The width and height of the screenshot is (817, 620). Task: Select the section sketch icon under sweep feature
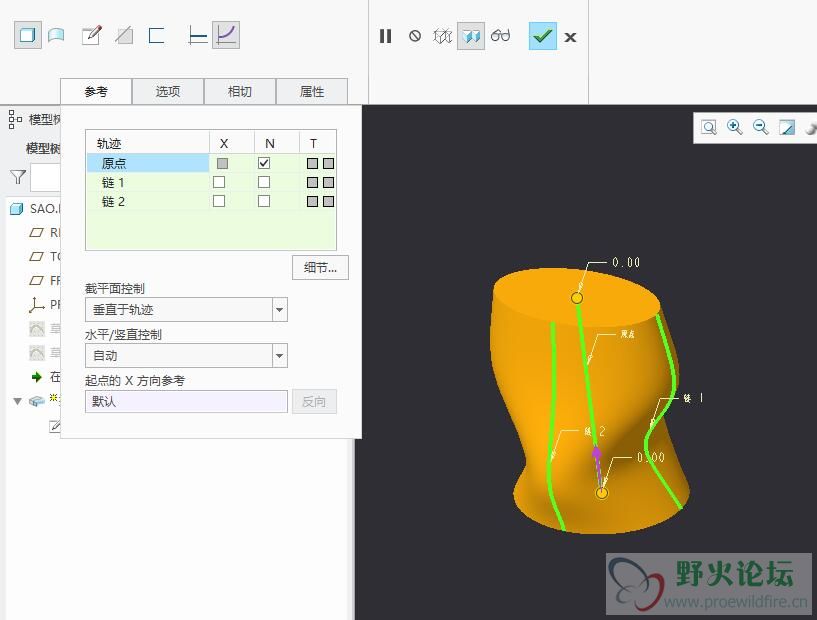[55, 426]
